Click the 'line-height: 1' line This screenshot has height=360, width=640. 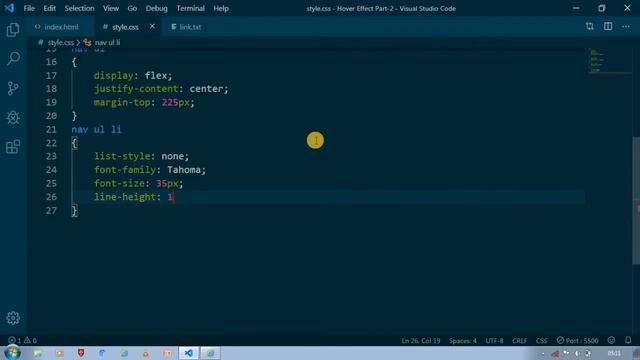tap(133, 197)
